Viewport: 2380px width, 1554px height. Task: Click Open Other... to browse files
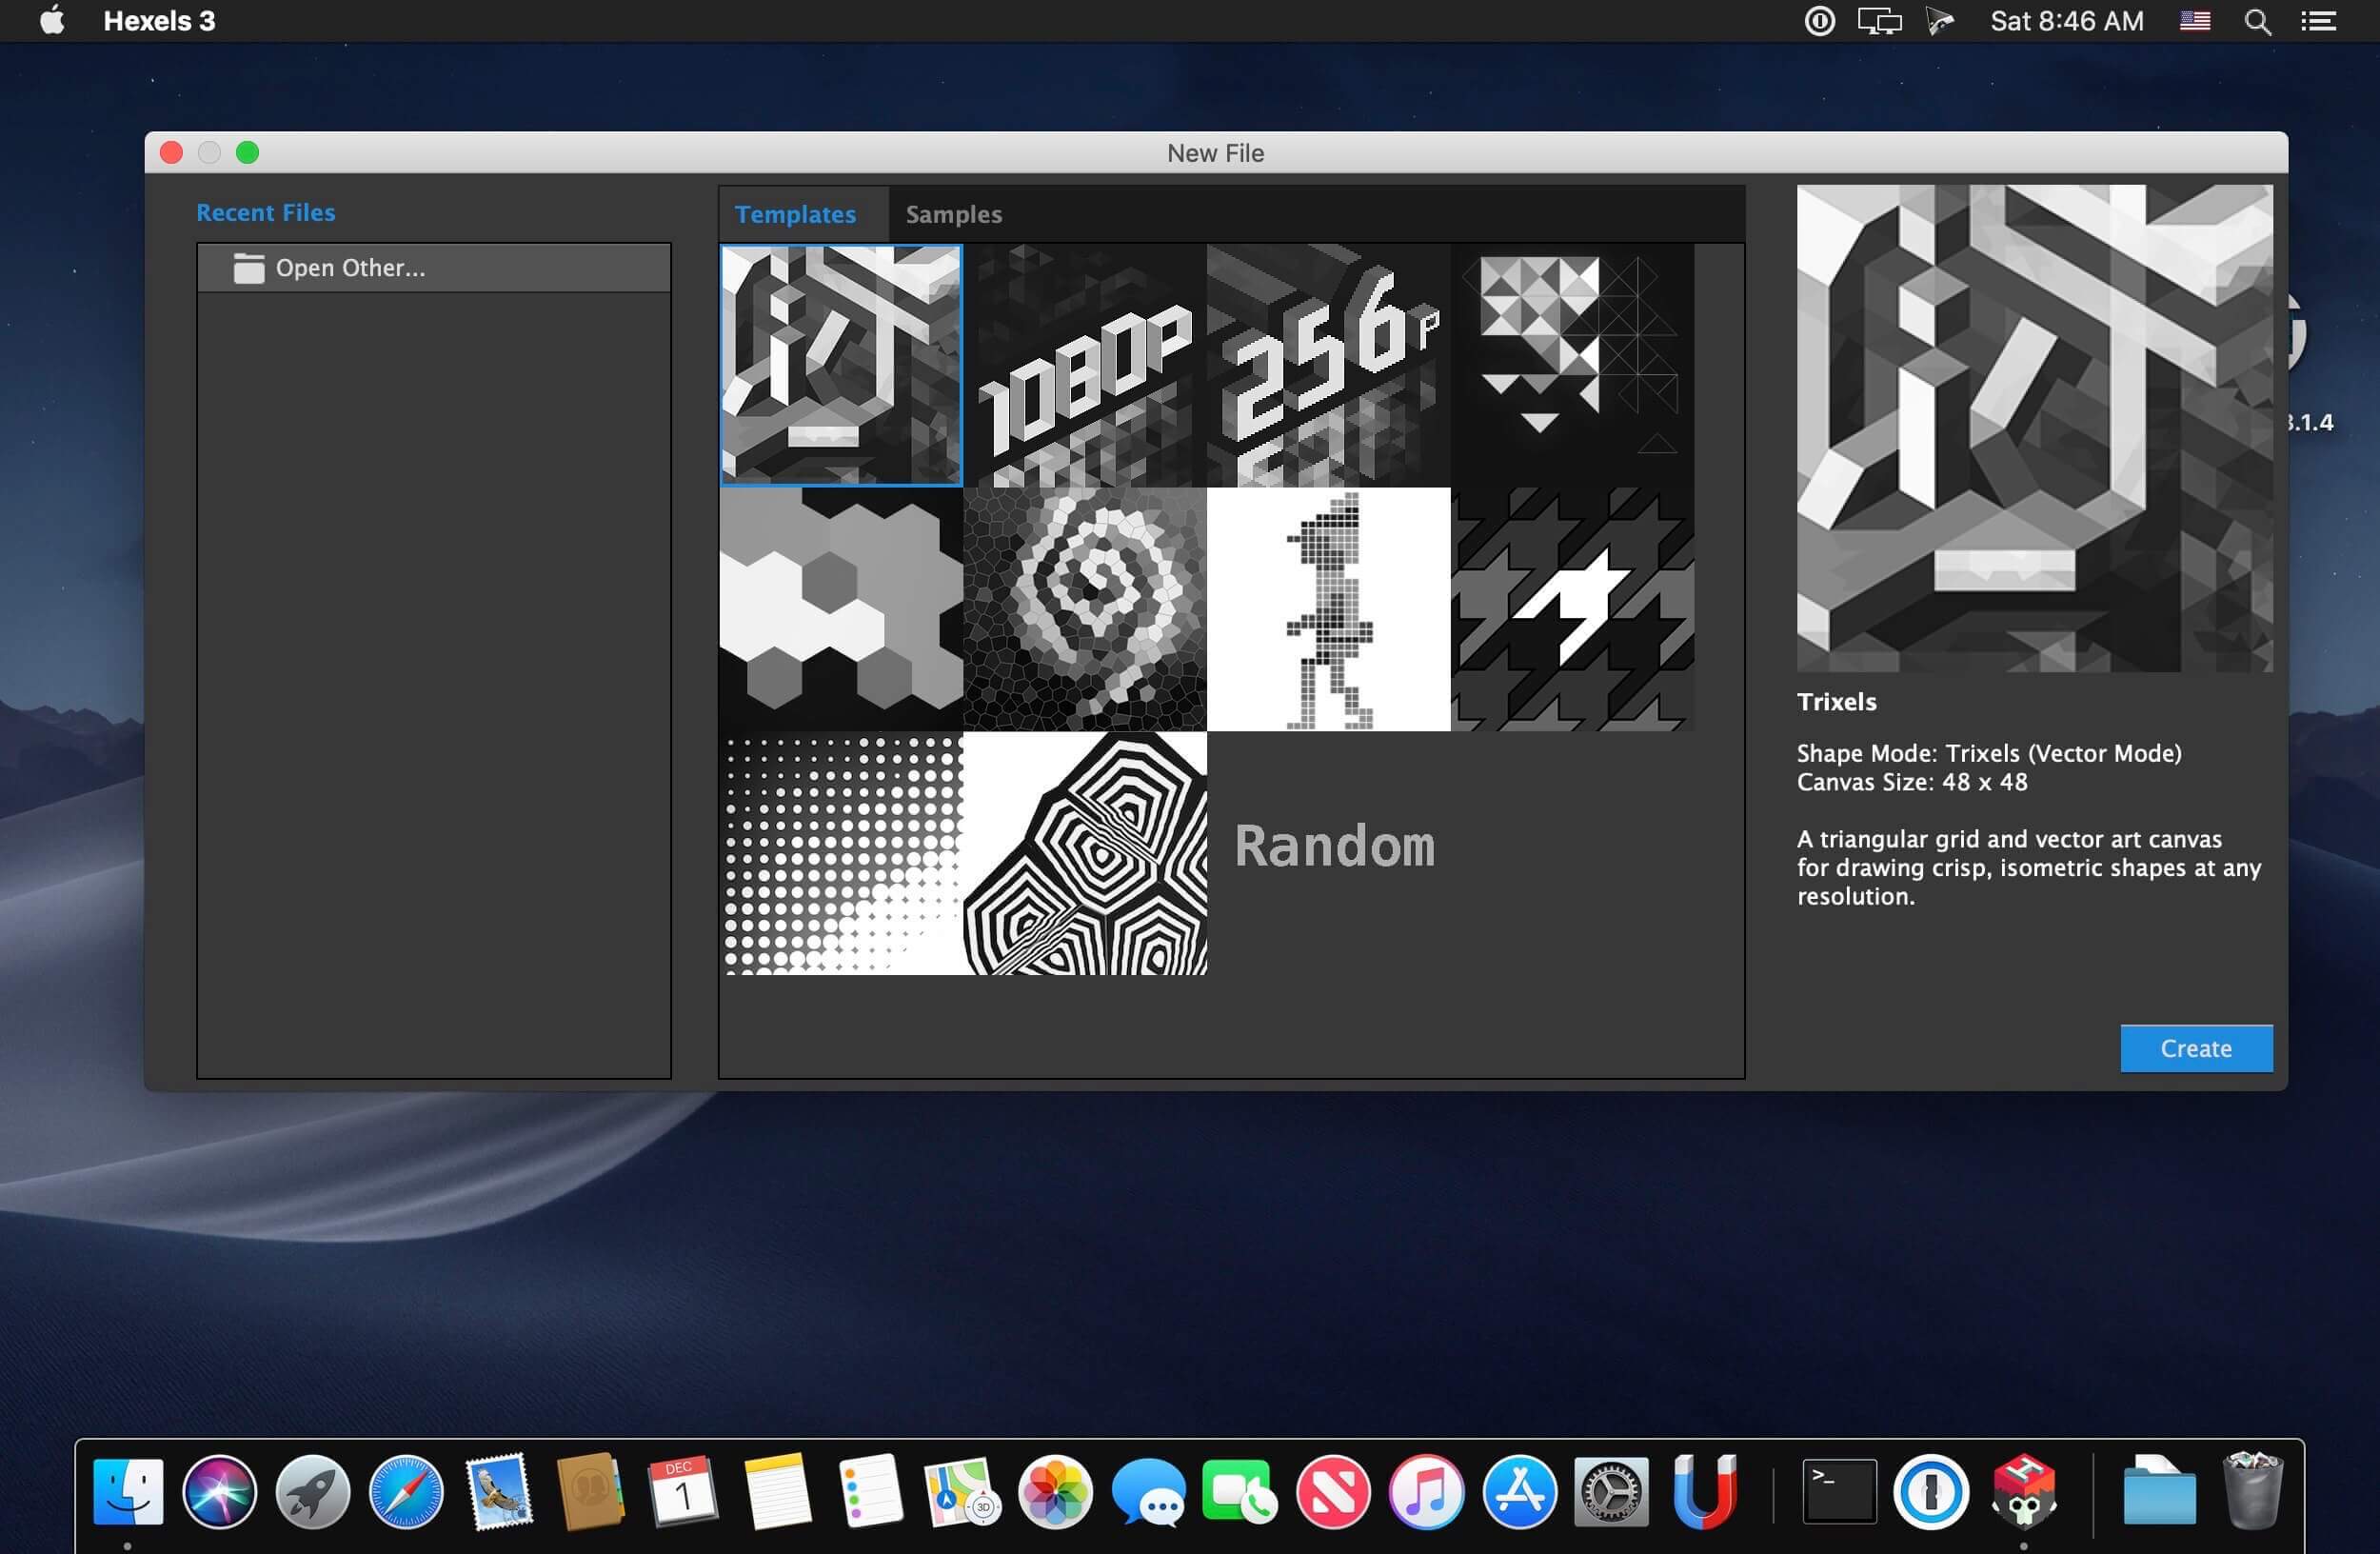tap(433, 268)
